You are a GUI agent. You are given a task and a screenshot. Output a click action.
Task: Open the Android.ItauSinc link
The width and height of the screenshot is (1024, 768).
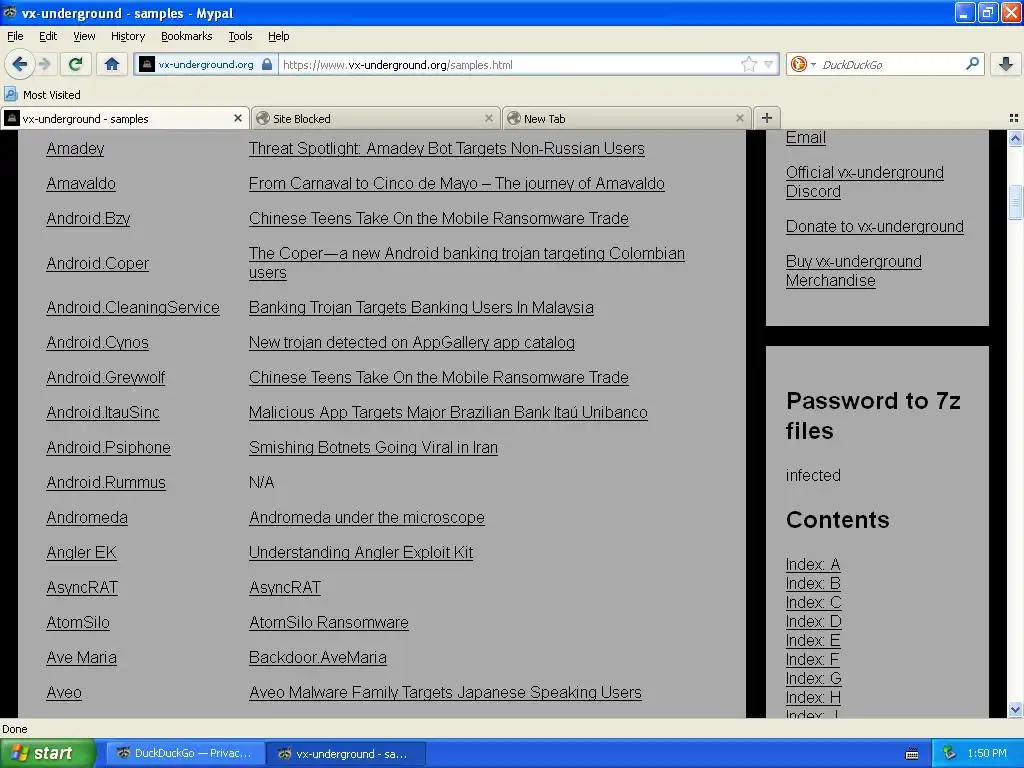coord(103,412)
